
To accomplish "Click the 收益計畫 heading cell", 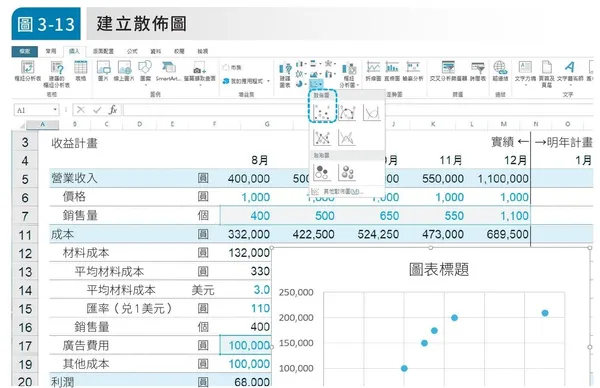I will (74, 143).
